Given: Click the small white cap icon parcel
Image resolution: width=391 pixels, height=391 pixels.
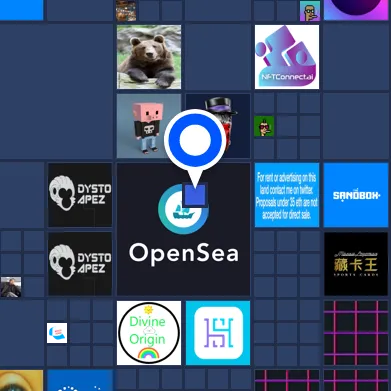Looking at the screenshot, I should [x=57, y=333].
